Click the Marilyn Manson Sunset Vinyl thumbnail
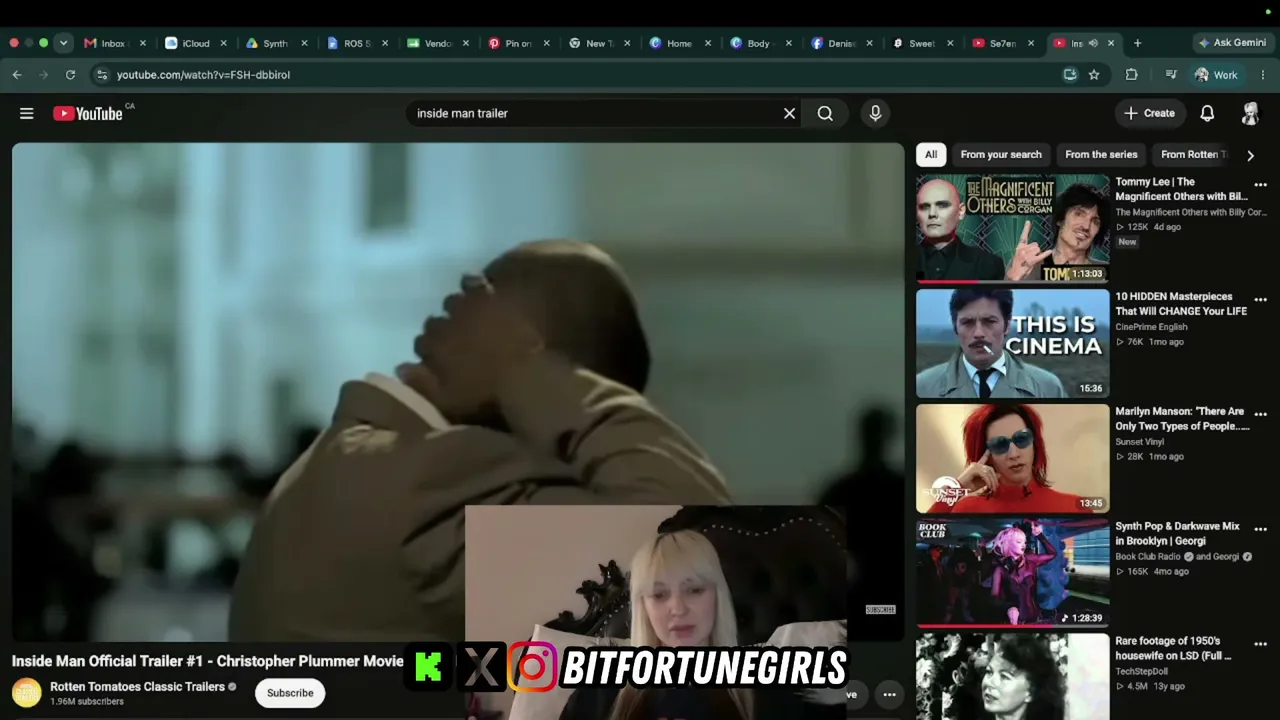The width and height of the screenshot is (1280, 720). [1013, 458]
